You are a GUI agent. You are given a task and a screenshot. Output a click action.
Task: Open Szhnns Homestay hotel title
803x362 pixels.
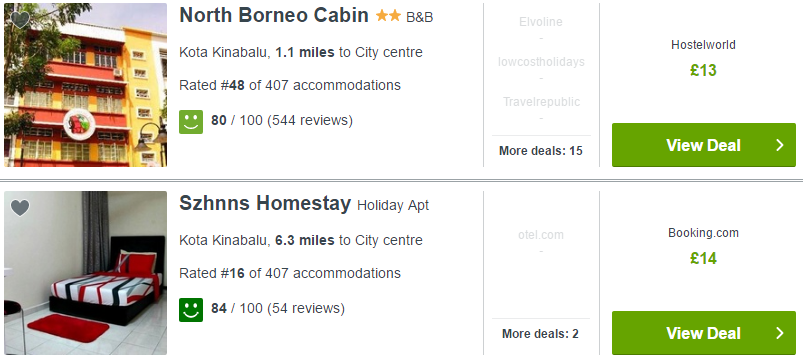click(265, 203)
